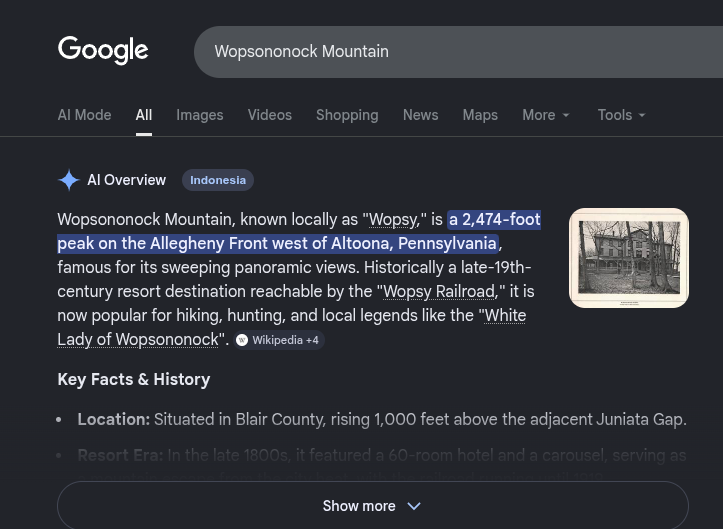Select the News tab

(420, 115)
